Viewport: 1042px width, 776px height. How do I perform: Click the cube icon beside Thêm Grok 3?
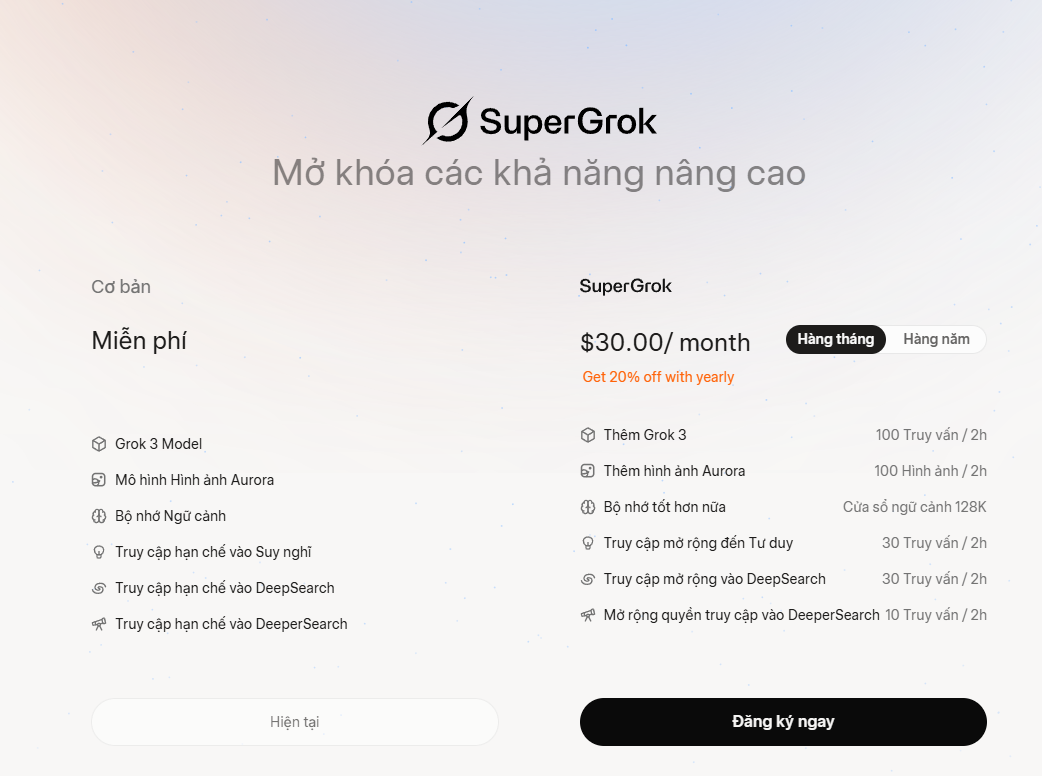pos(588,435)
